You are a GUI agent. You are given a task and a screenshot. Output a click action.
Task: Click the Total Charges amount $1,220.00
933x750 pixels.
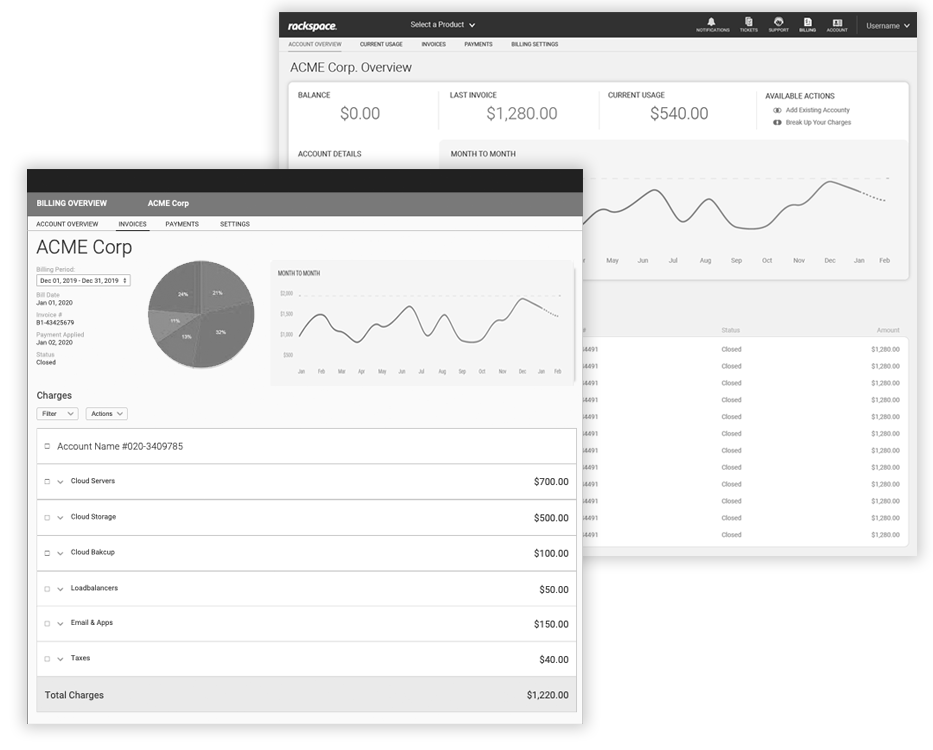point(547,695)
